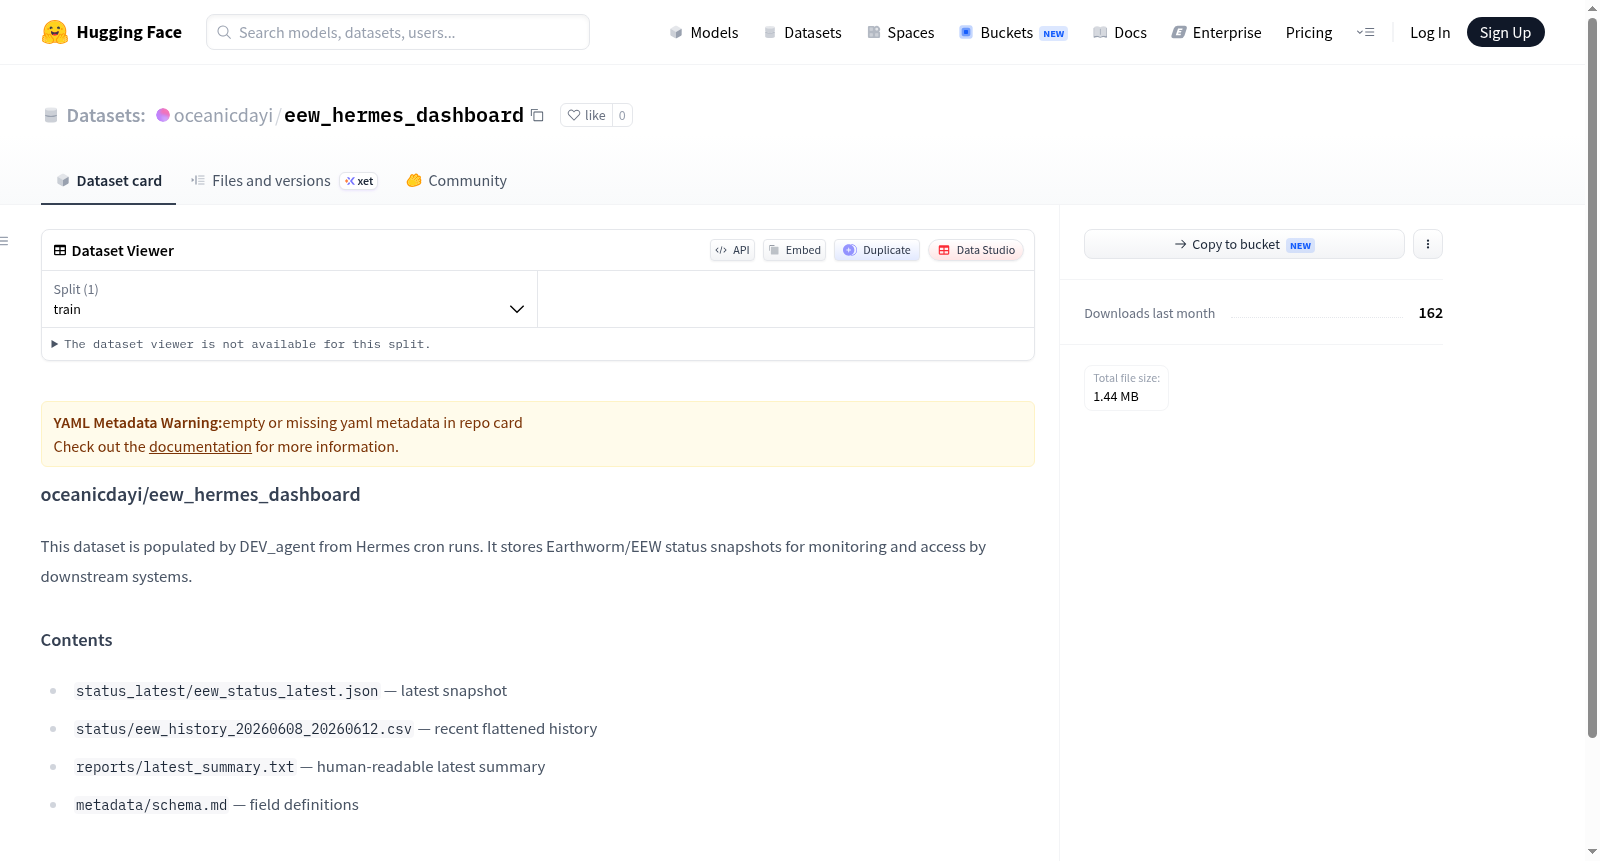Viewport: 1600px width, 861px height.
Task: Select the Dataset card tab
Action: [108, 181]
